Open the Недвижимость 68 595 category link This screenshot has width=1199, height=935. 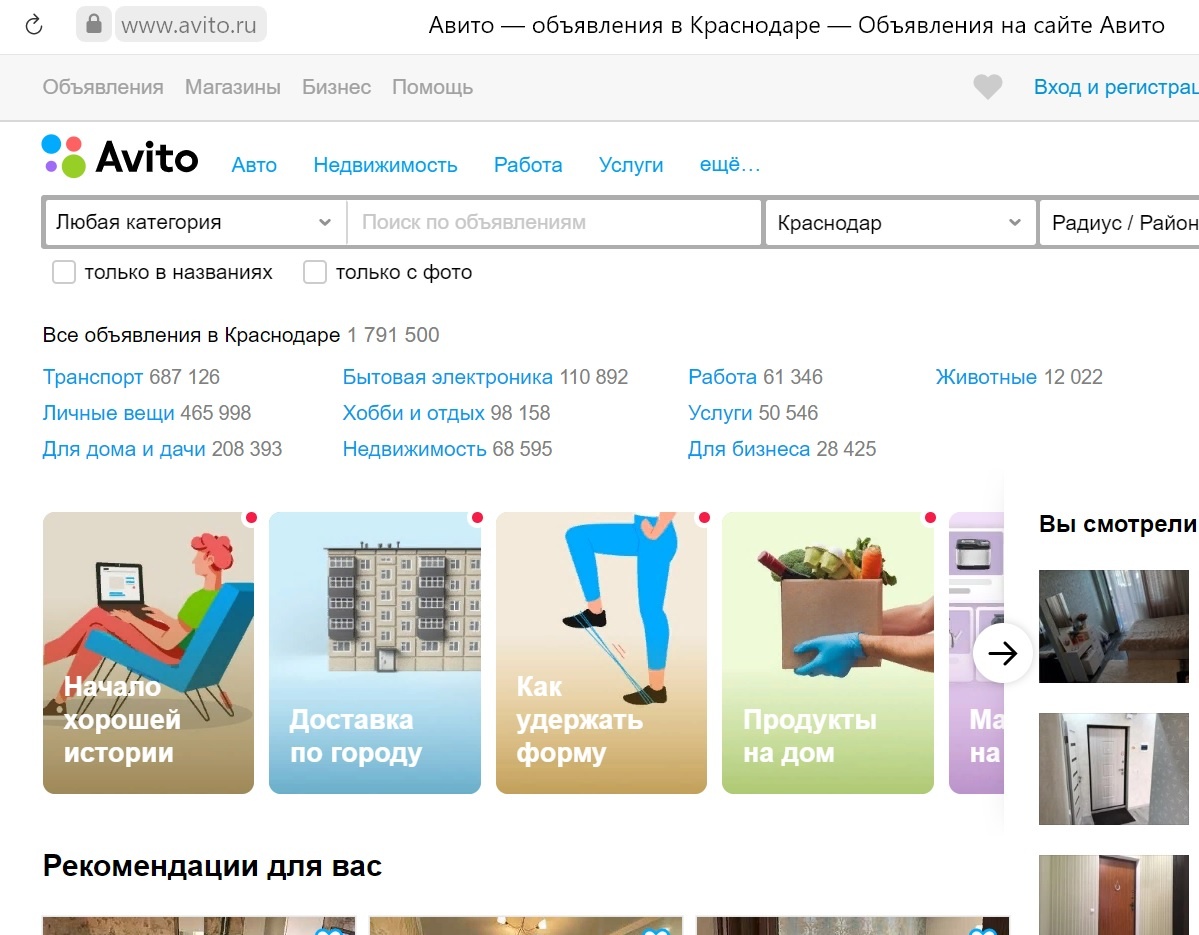pyautogui.click(x=414, y=449)
